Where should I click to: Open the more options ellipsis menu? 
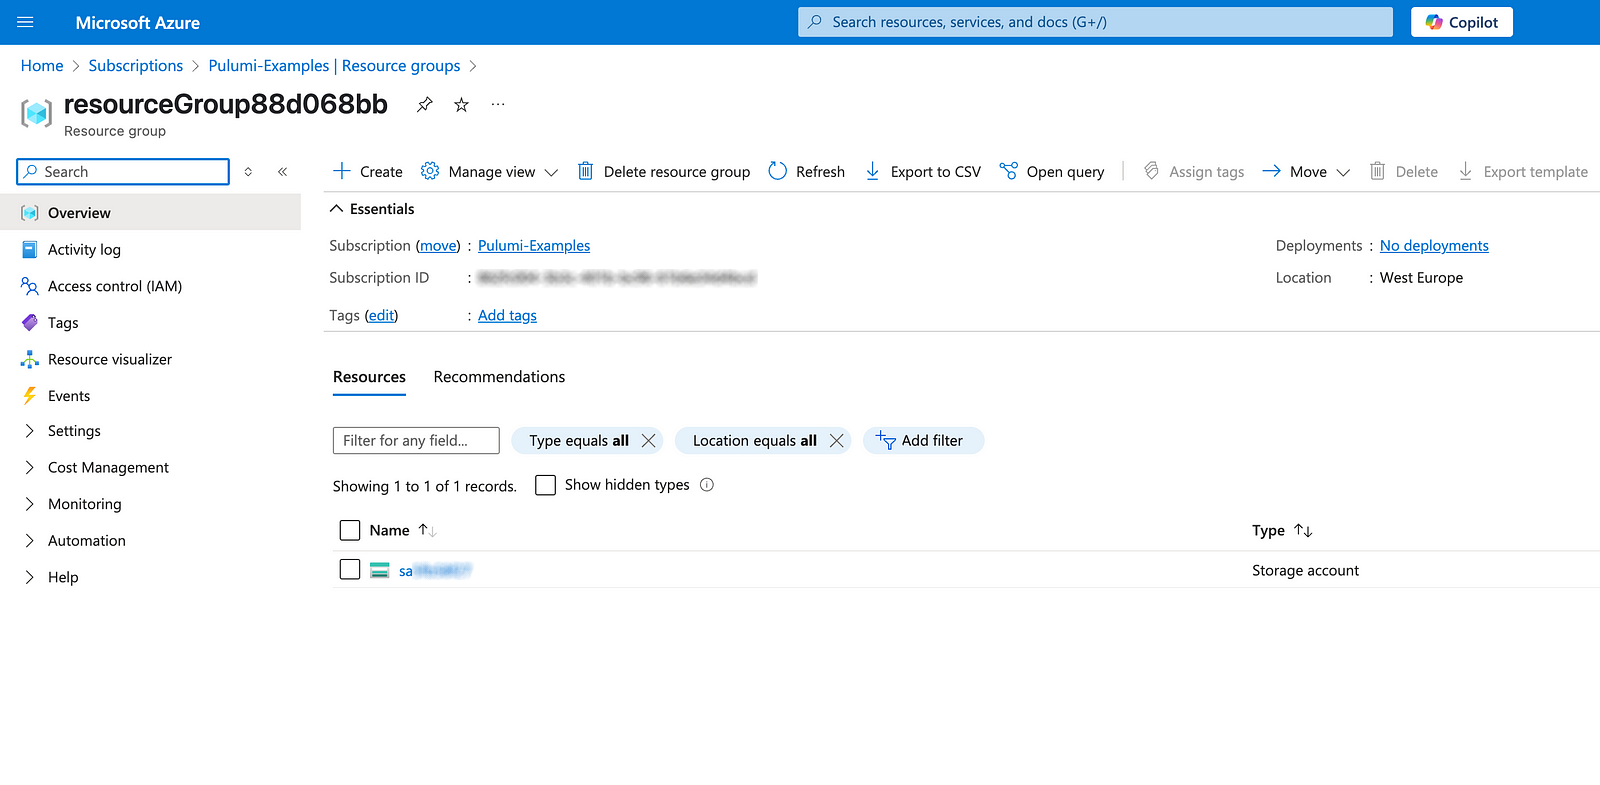498,104
